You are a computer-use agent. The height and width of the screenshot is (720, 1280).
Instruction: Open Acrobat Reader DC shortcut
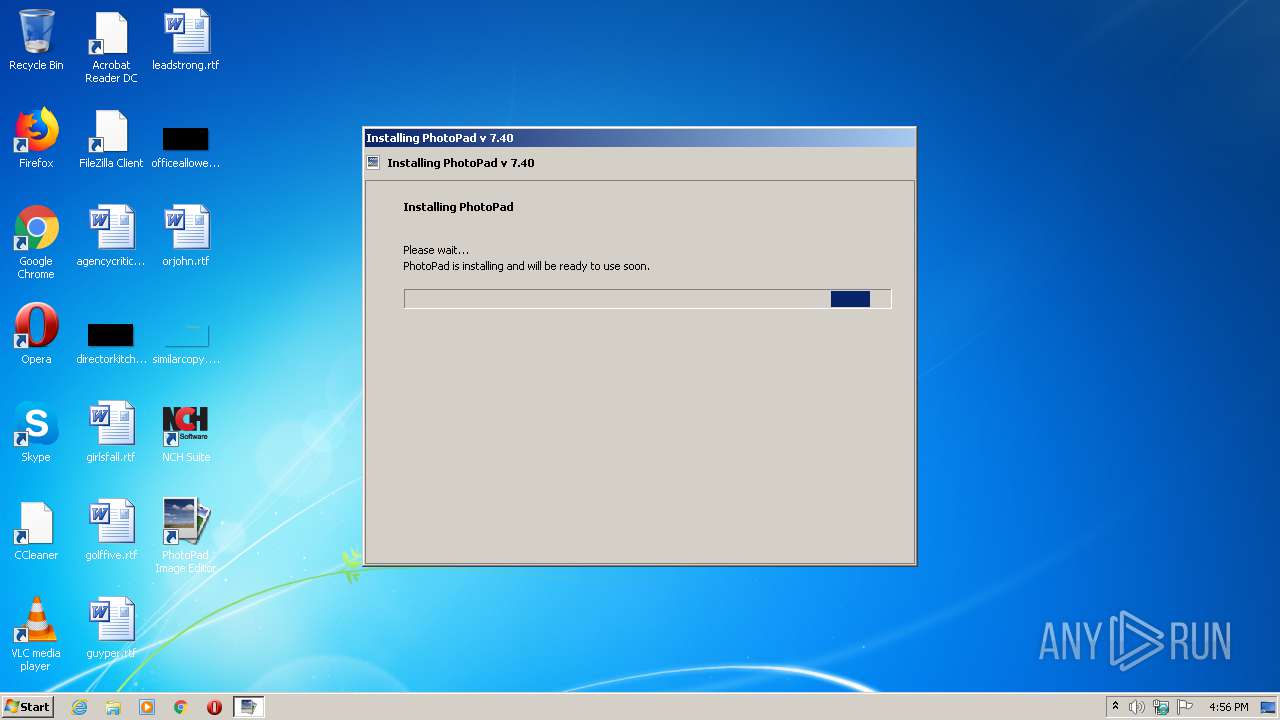pos(111,47)
